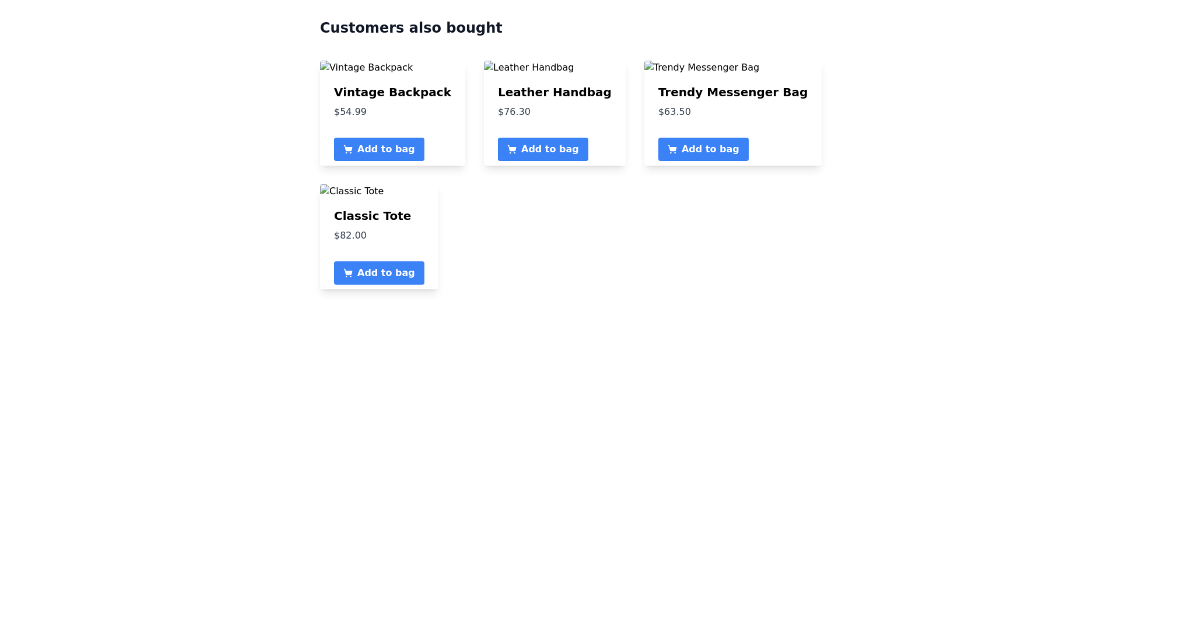Add the Leather Handbag to bag
This screenshot has height=630, width=1200.
(x=543, y=149)
